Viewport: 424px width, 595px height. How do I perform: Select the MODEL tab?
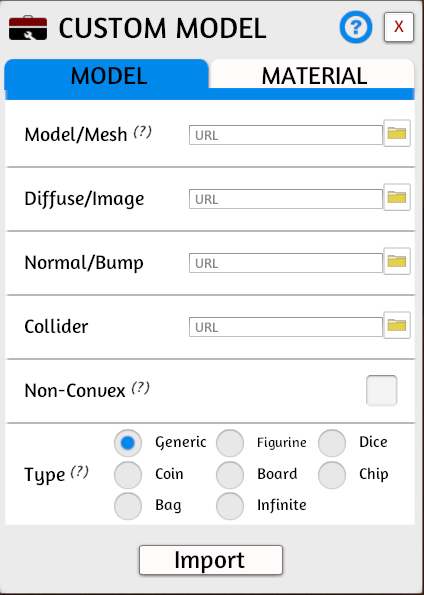(x=107, y=75)
